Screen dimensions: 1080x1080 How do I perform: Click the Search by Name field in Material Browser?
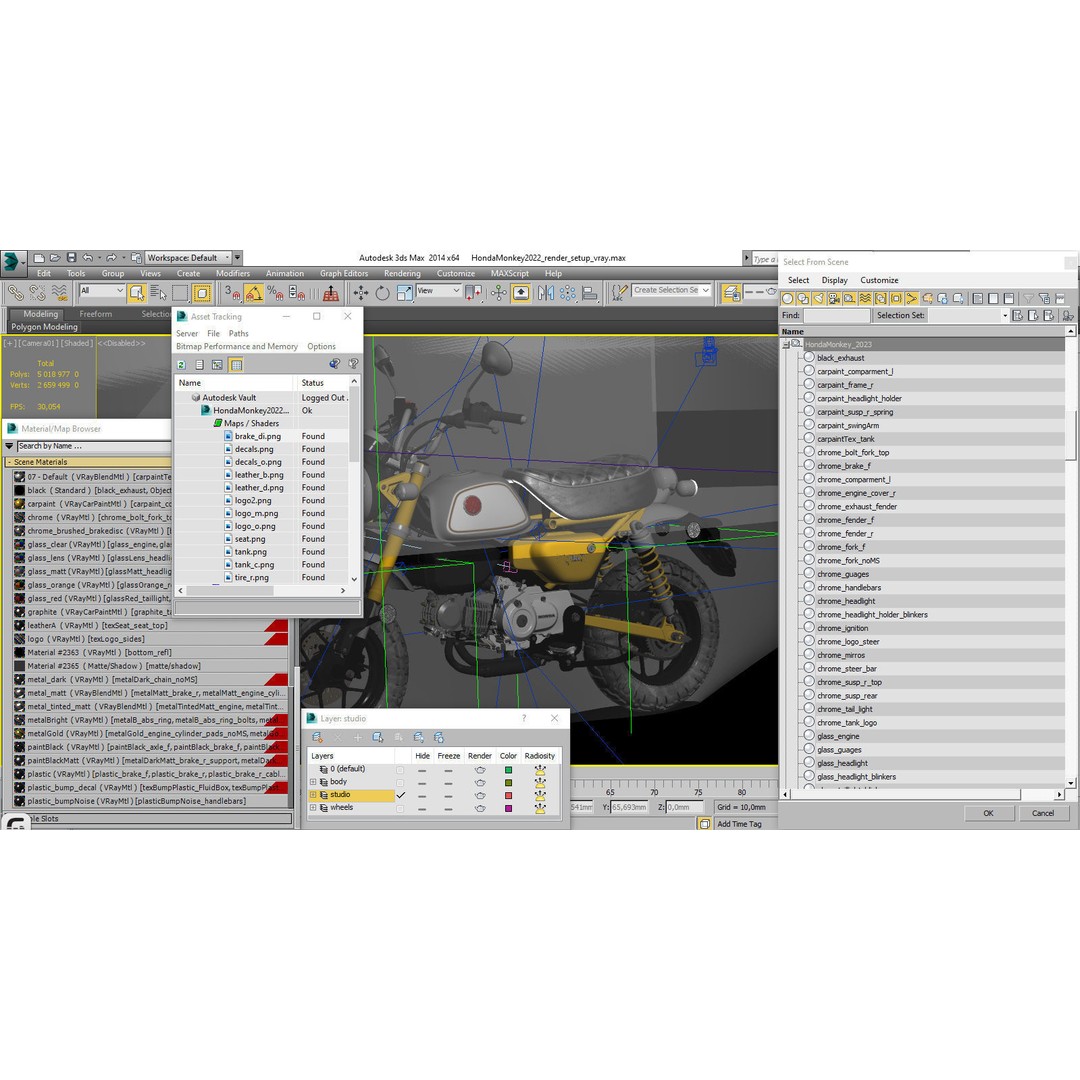94,446
